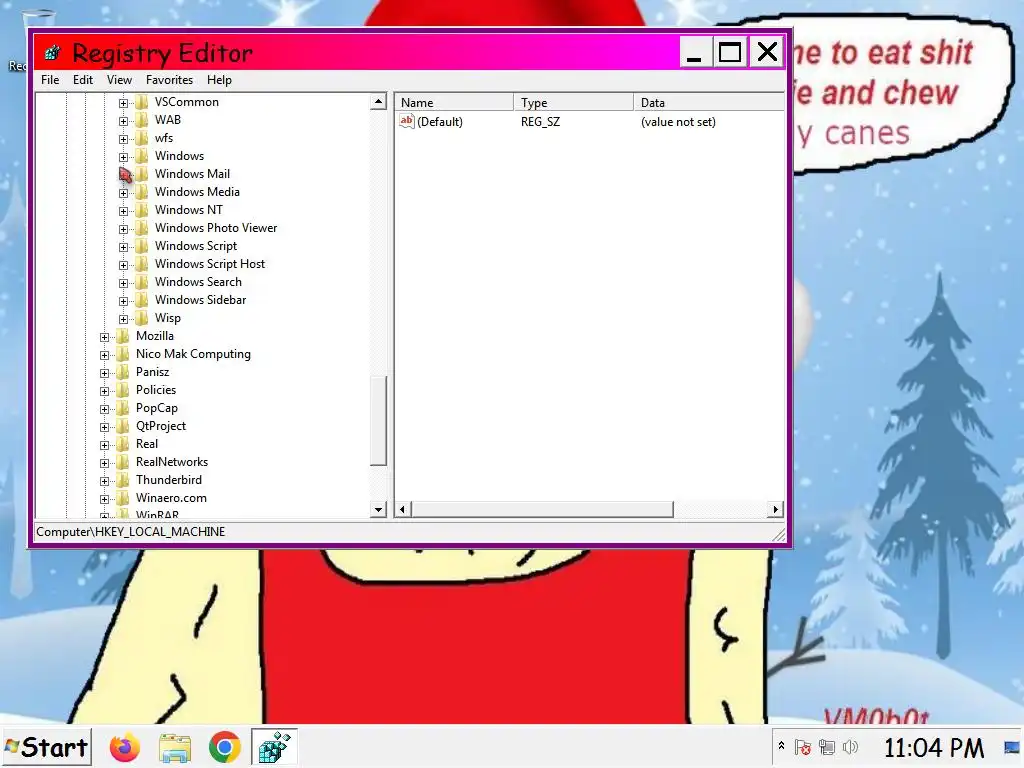
Task: Click the taskbar clock showing 11:04 PM
Action: coord(934,747)
